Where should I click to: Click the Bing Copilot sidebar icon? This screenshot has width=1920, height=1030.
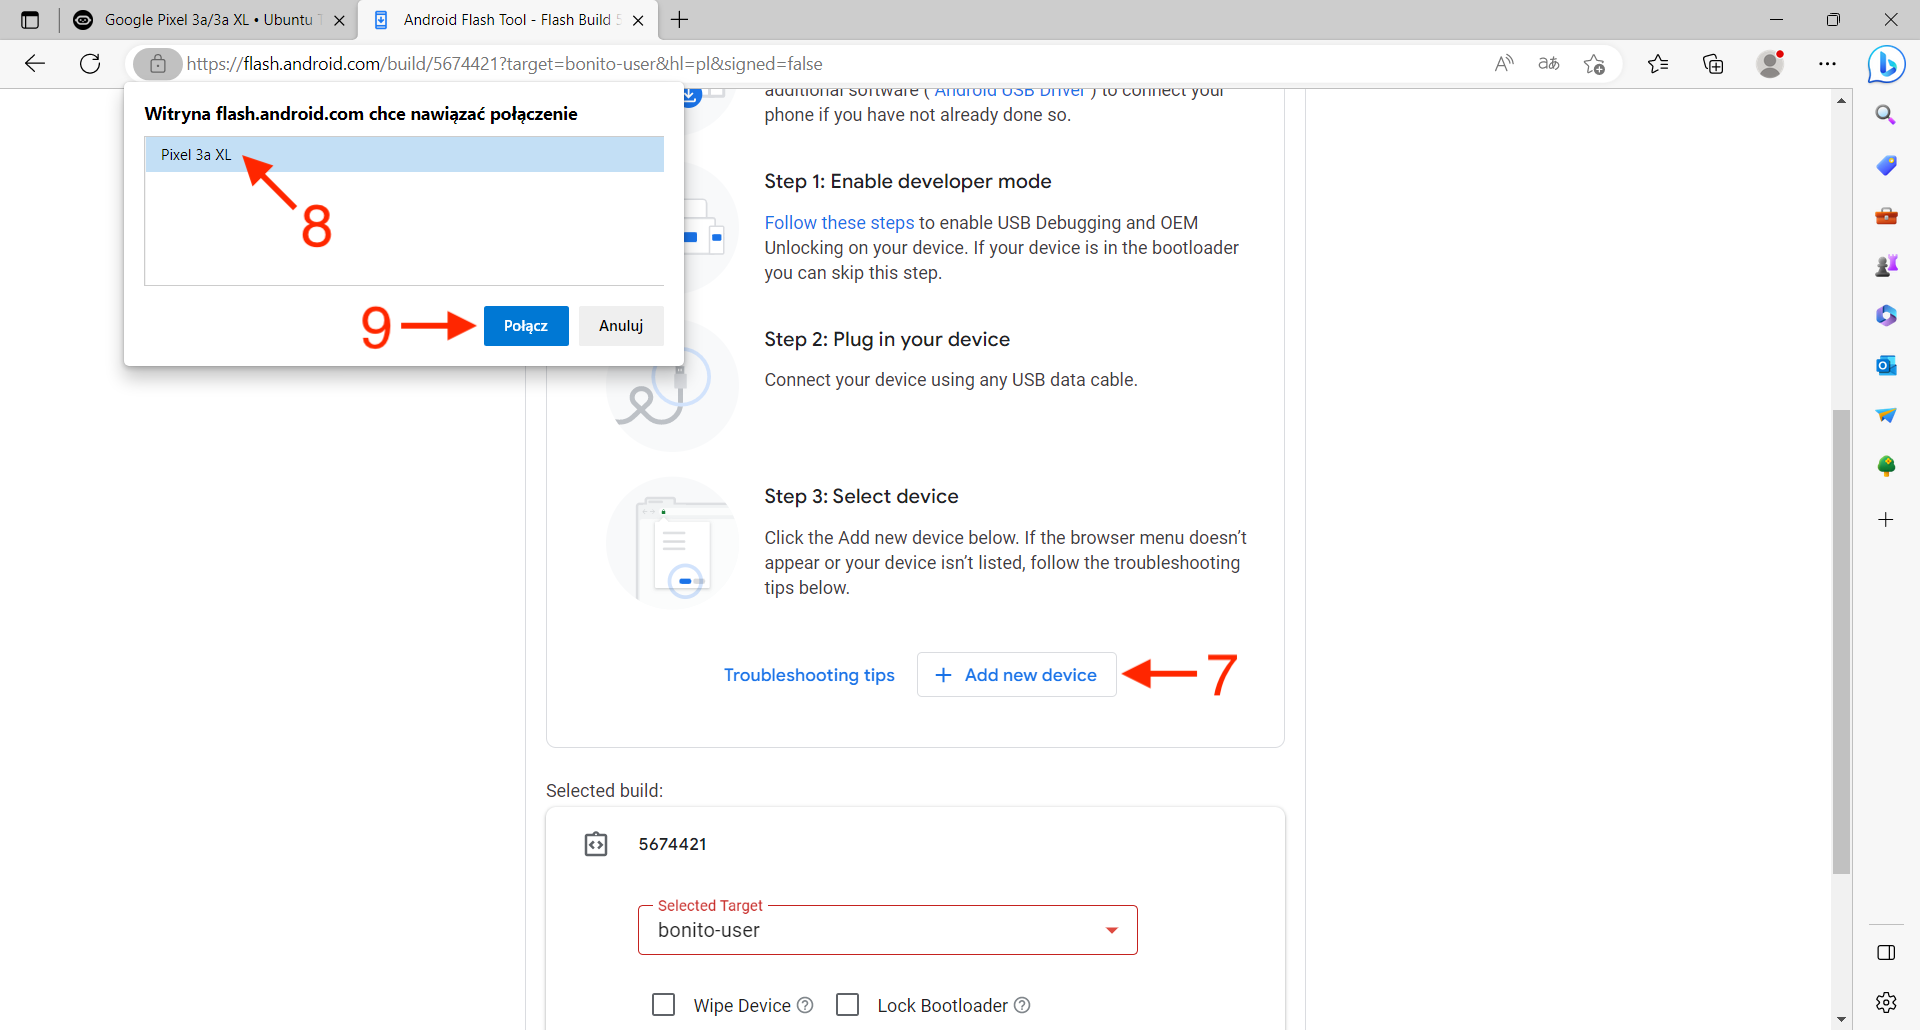(x=1886, y=65)
